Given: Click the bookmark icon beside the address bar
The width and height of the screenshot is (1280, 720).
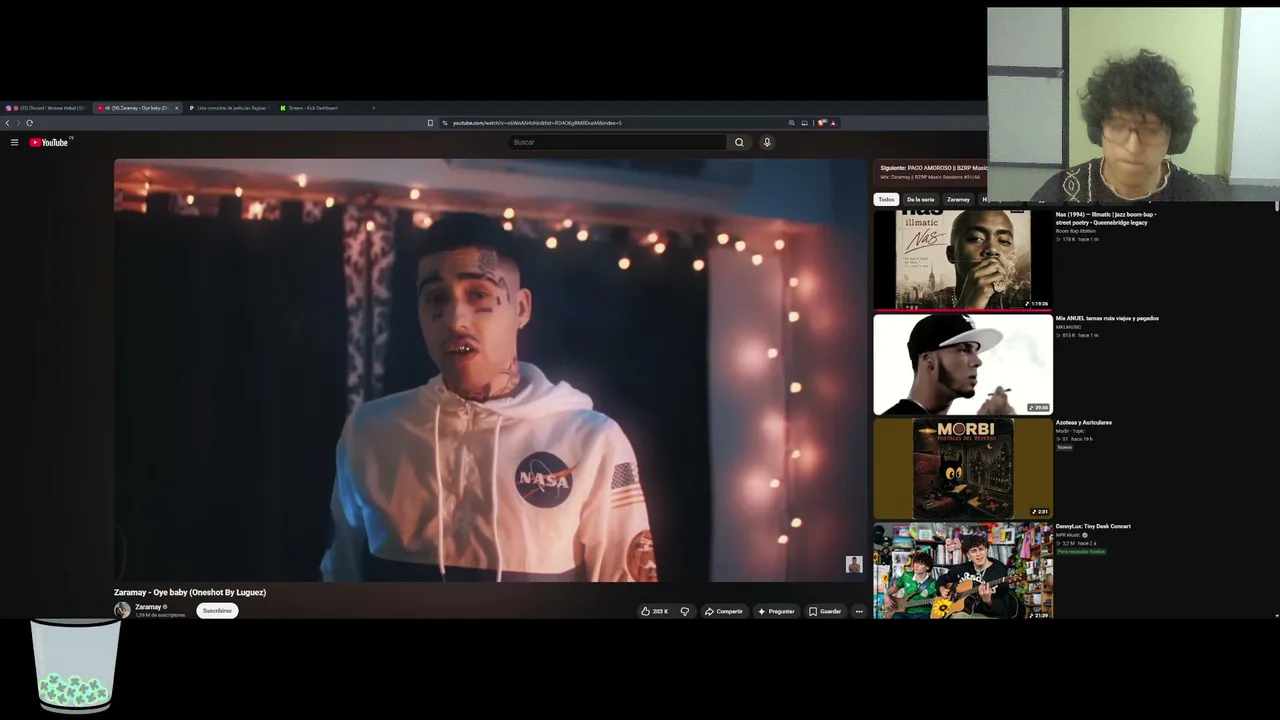Looking at the screenshot, I should point(430,123).
